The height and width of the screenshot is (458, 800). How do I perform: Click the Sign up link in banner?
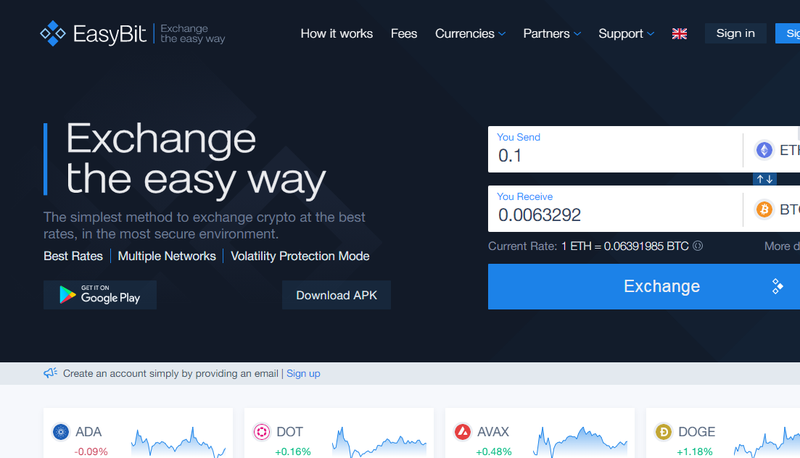pyautogui.click(x=303, y=373)
